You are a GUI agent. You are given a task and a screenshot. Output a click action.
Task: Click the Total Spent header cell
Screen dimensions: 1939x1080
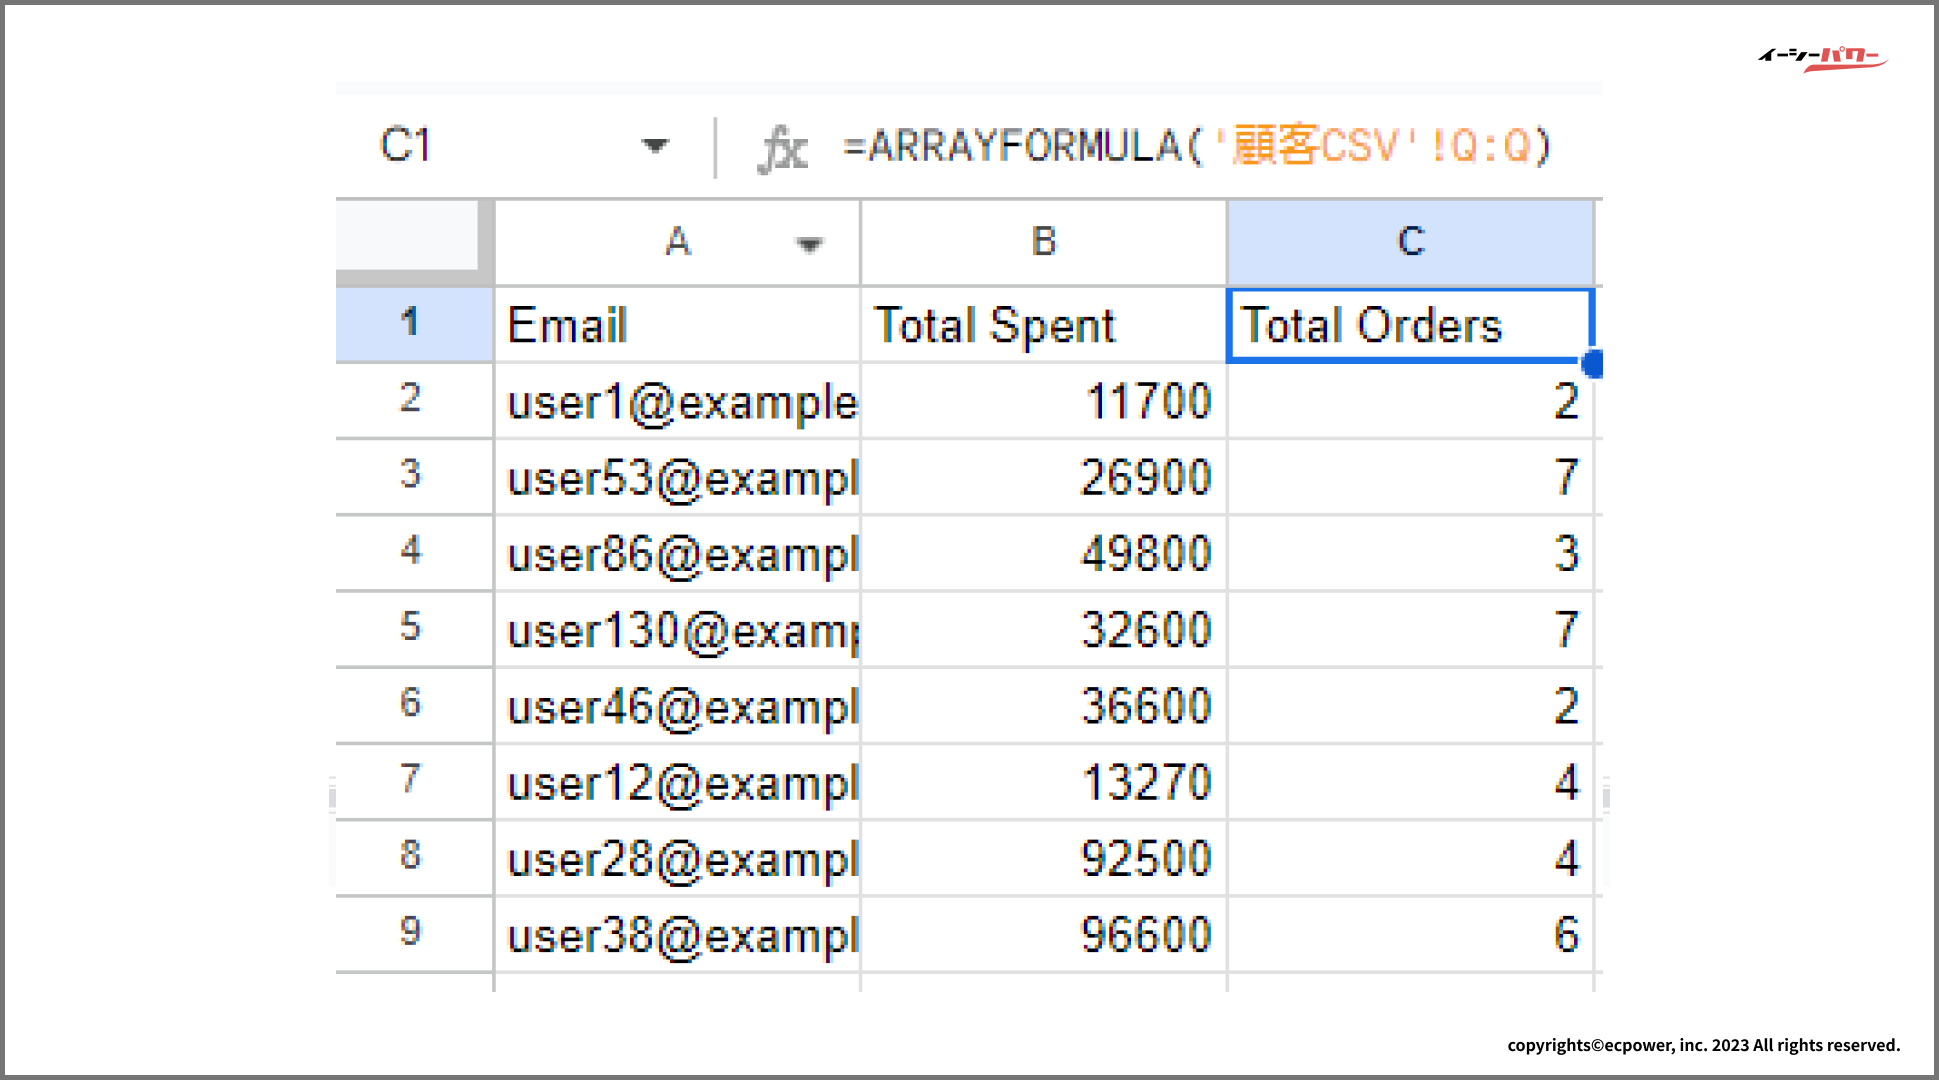click(x=1043, y=325)
